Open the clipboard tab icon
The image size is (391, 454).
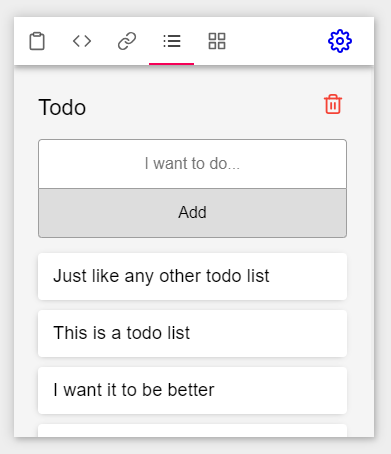pyautogui.click(x=37, y=41)
